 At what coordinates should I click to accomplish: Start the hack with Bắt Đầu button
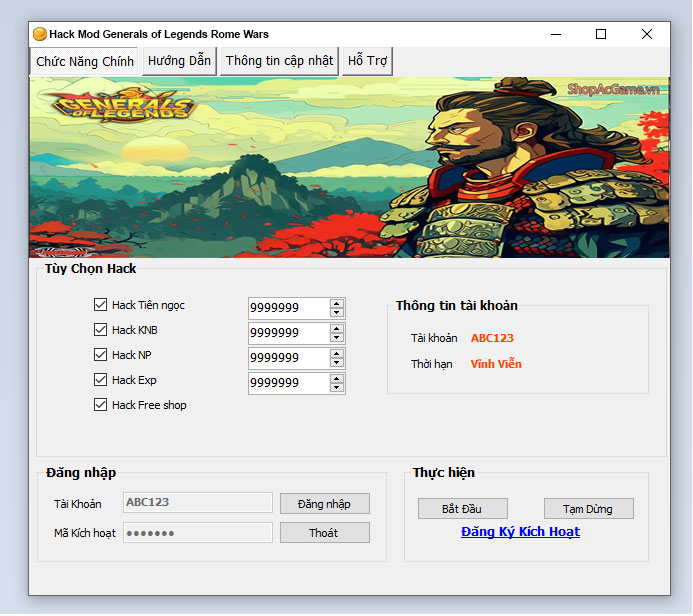tap(462, 509)
